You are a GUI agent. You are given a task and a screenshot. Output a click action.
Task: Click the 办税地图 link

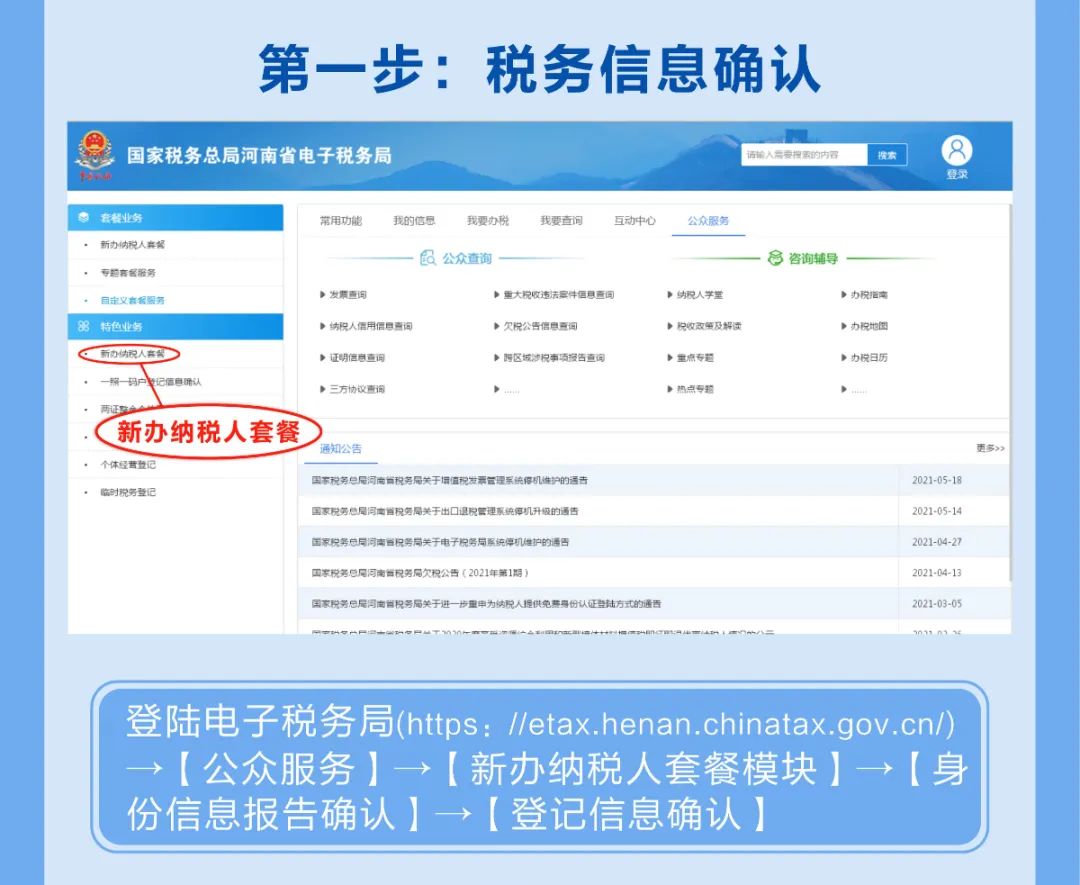[869, 326]
